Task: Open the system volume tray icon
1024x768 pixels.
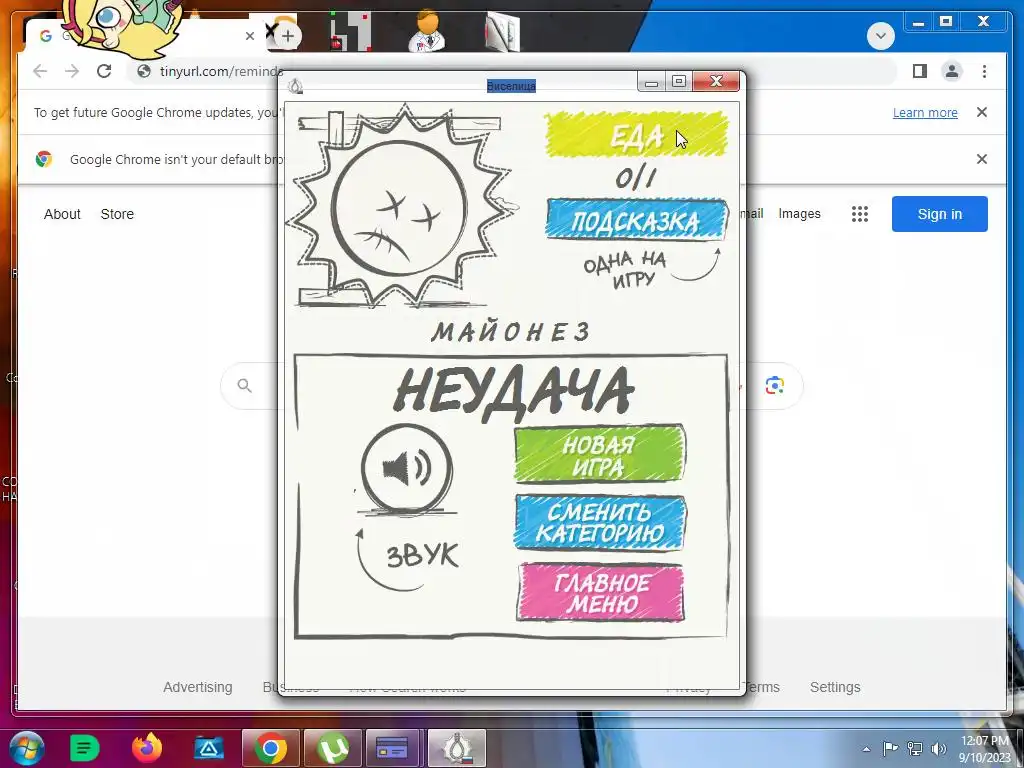Action: click(939, 749)
